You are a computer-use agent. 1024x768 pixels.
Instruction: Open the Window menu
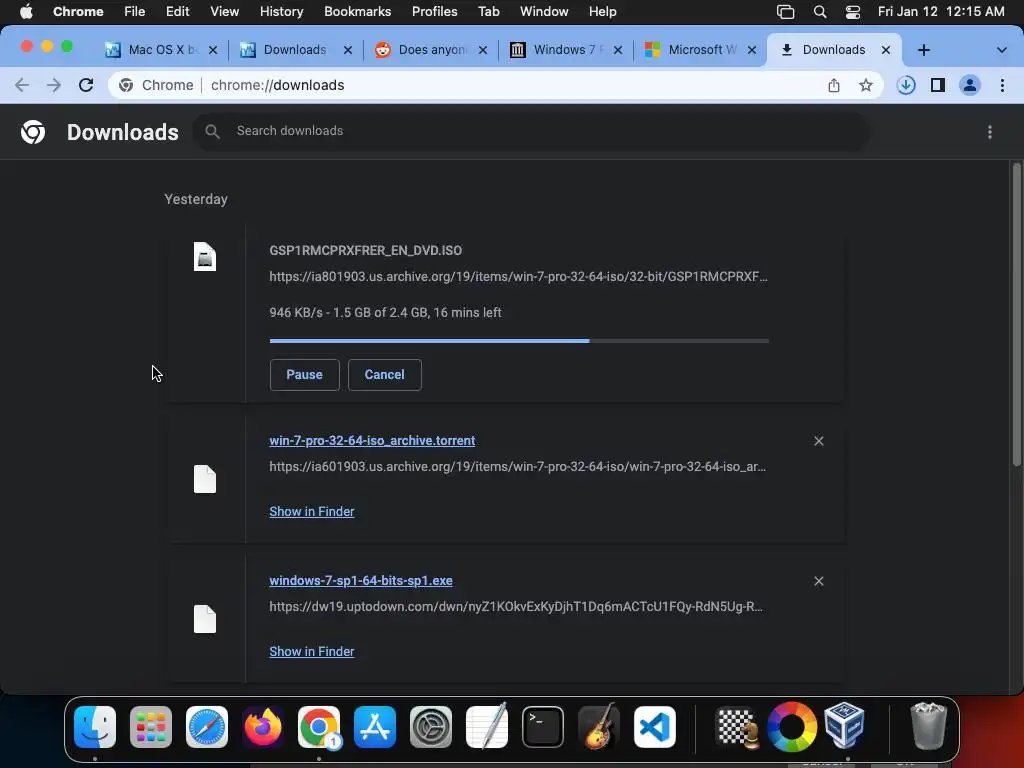point(544,11)
